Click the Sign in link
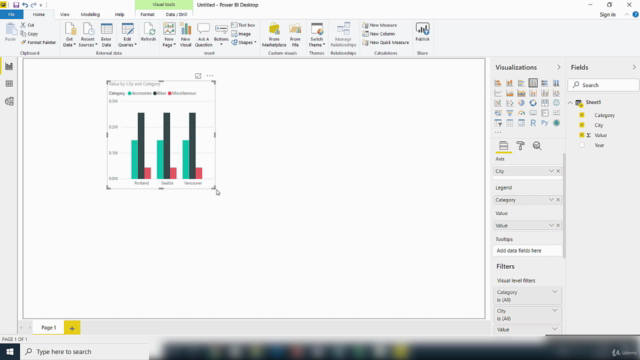This screenshot has width=640, height=360. click(x=608, y=15)
